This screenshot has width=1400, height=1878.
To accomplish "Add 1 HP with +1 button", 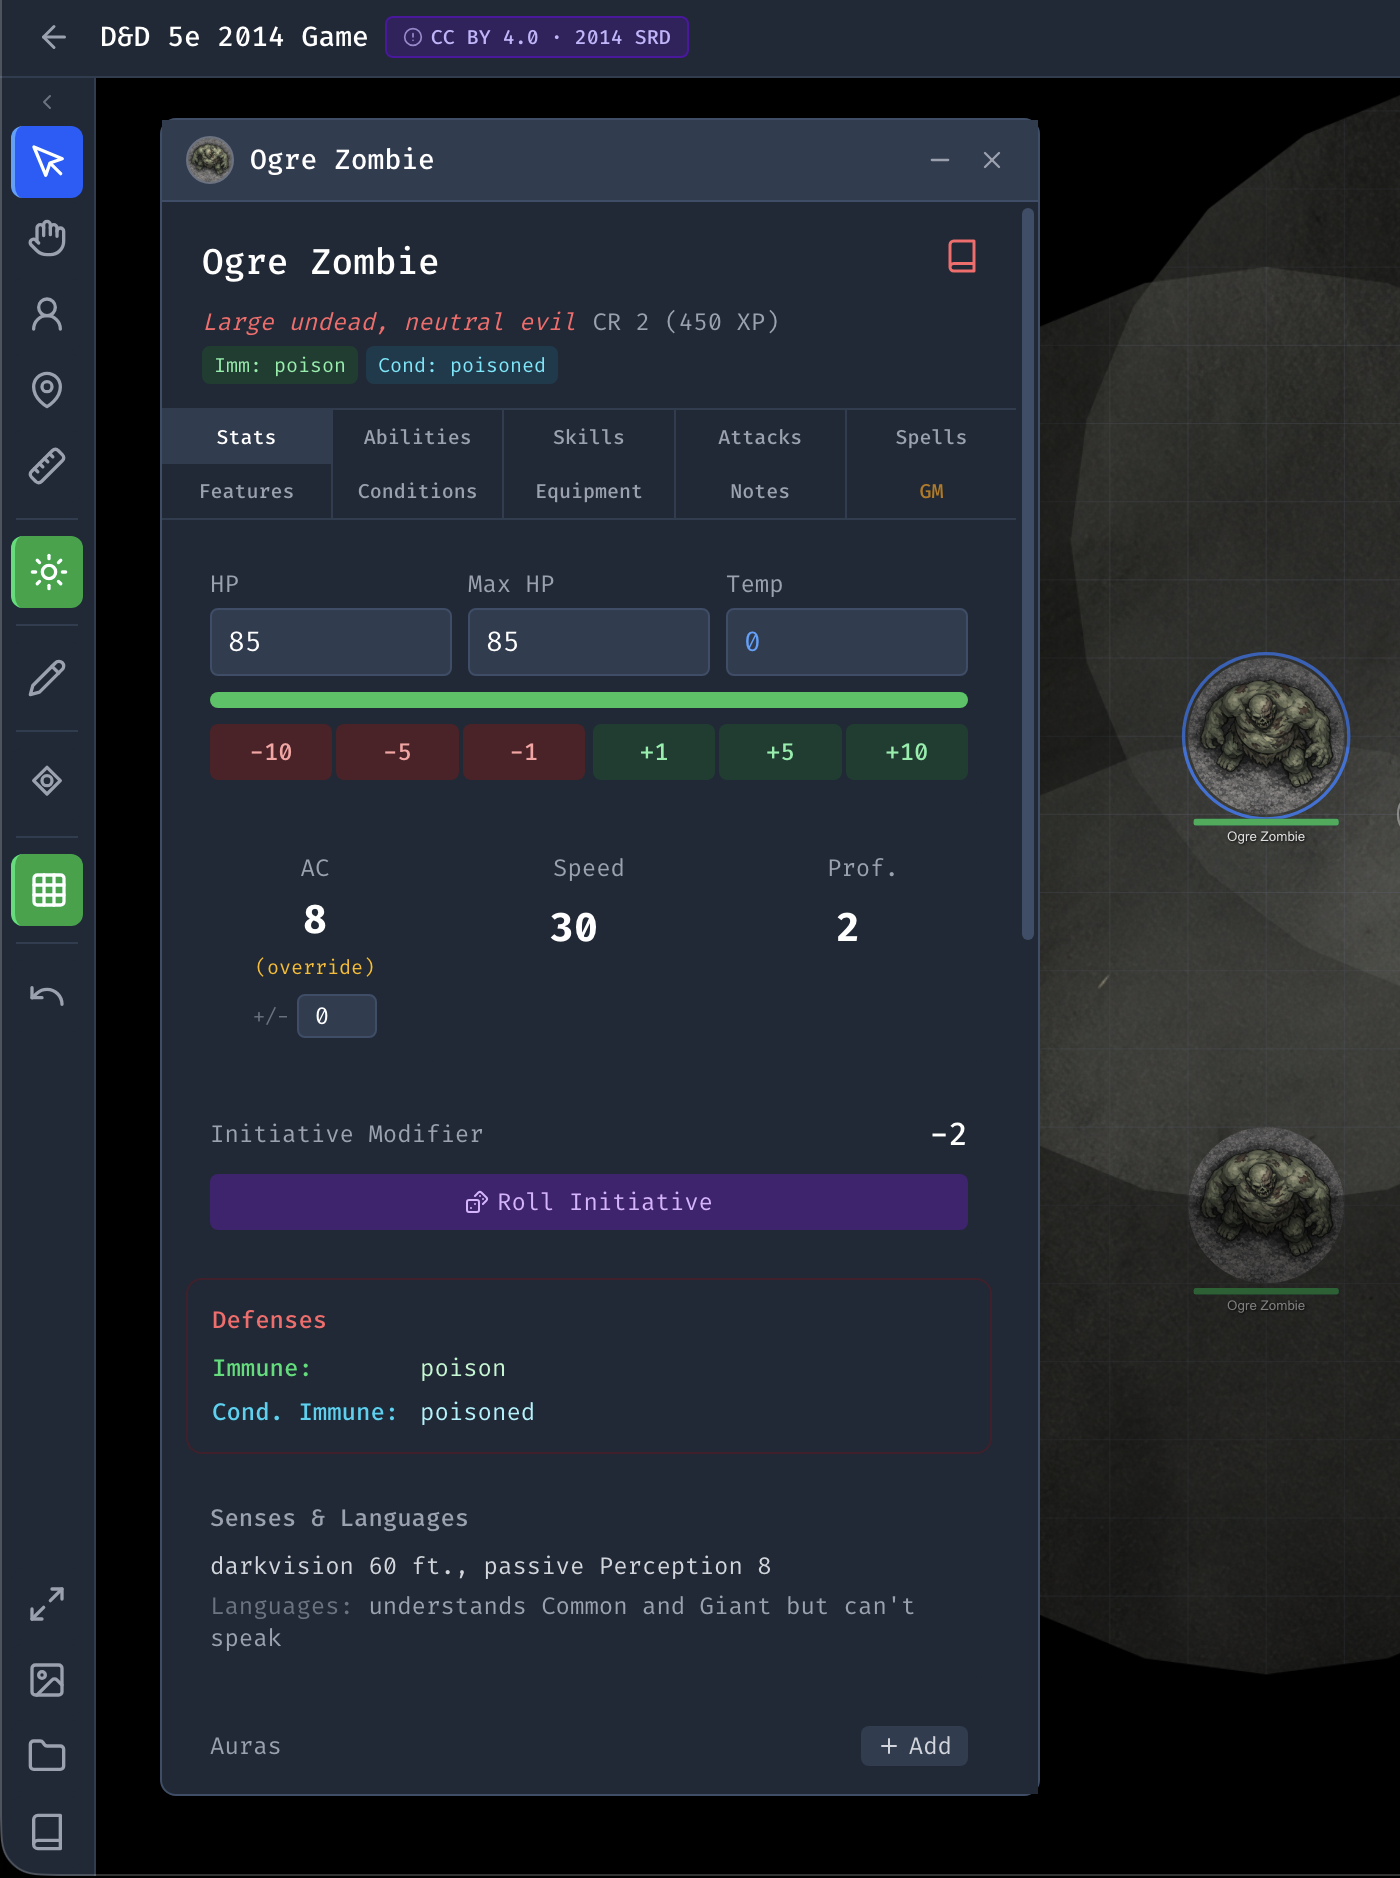I will [654, 752].
